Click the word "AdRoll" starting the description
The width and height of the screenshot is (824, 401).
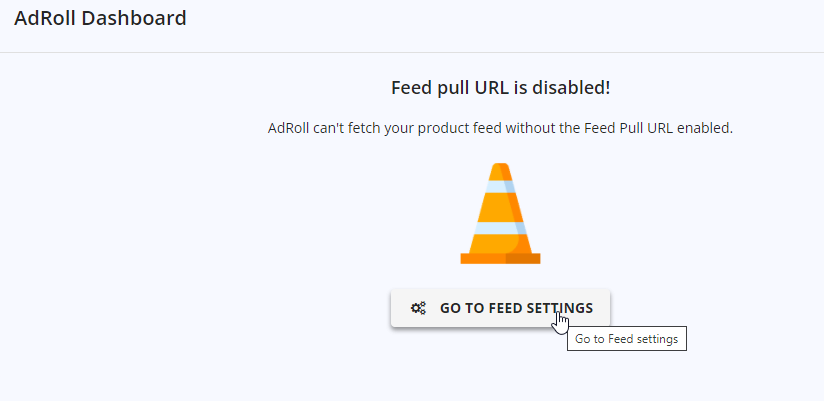click(x=290, y=128)
